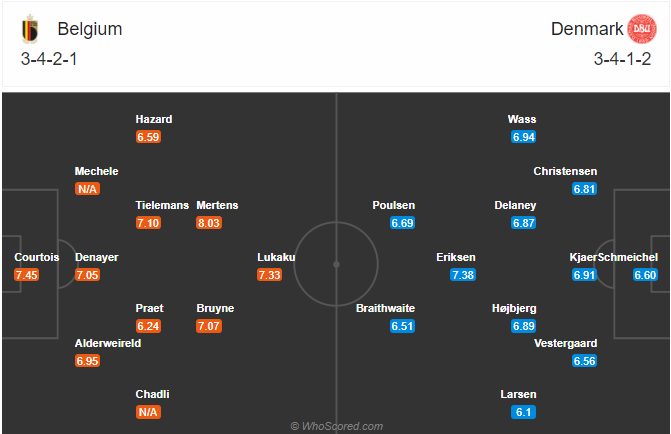Click Eriksen's 7.38 rating badge

click(463, 275)
